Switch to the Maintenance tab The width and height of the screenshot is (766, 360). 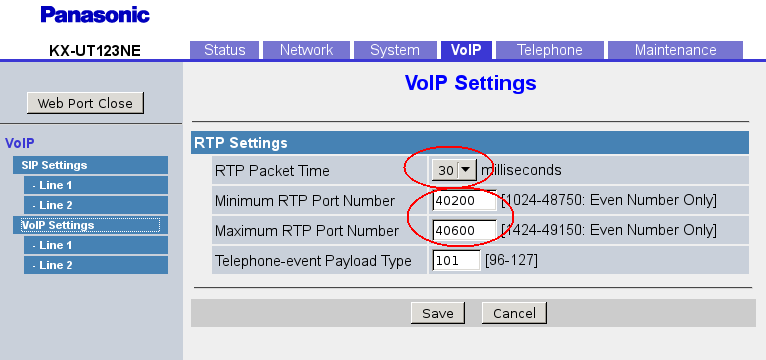[x=675, y=50]
